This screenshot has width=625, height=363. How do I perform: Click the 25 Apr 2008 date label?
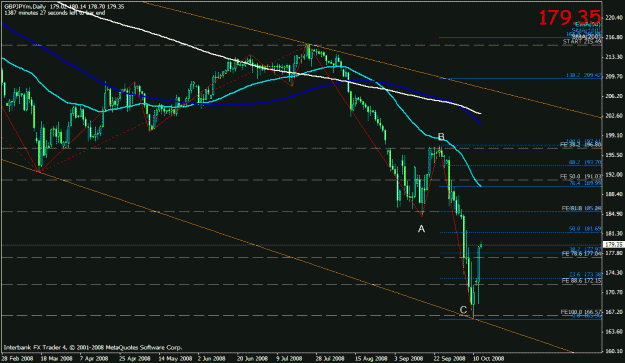click(x=134, y=358)
